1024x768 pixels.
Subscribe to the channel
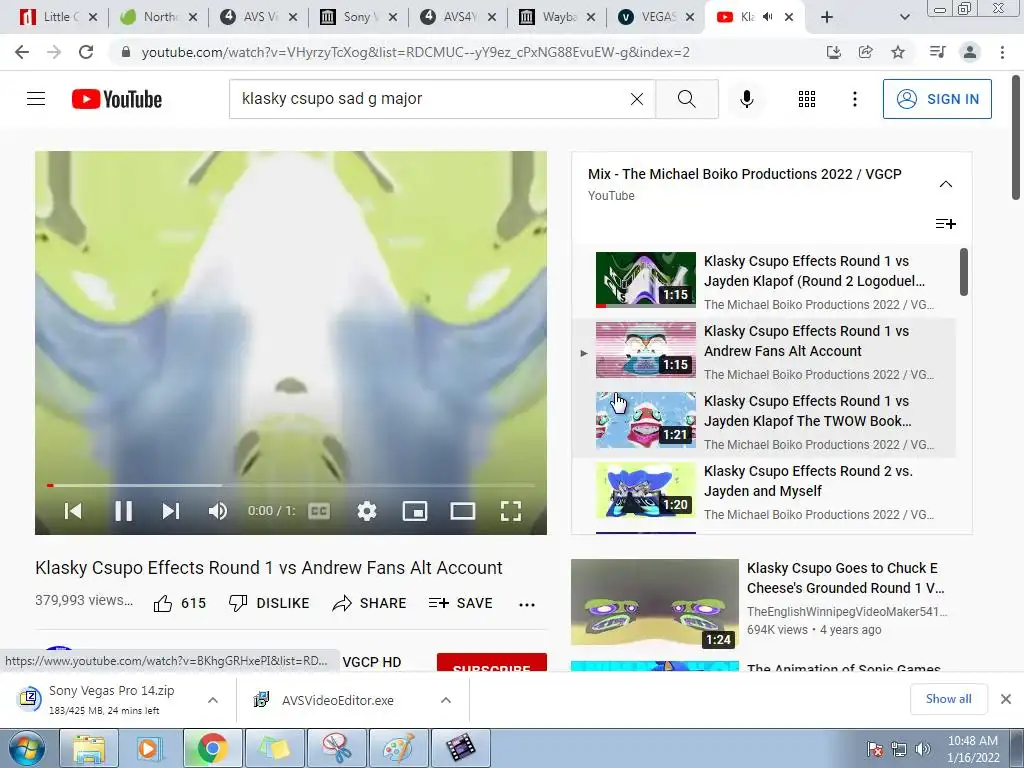click(492, 663)
